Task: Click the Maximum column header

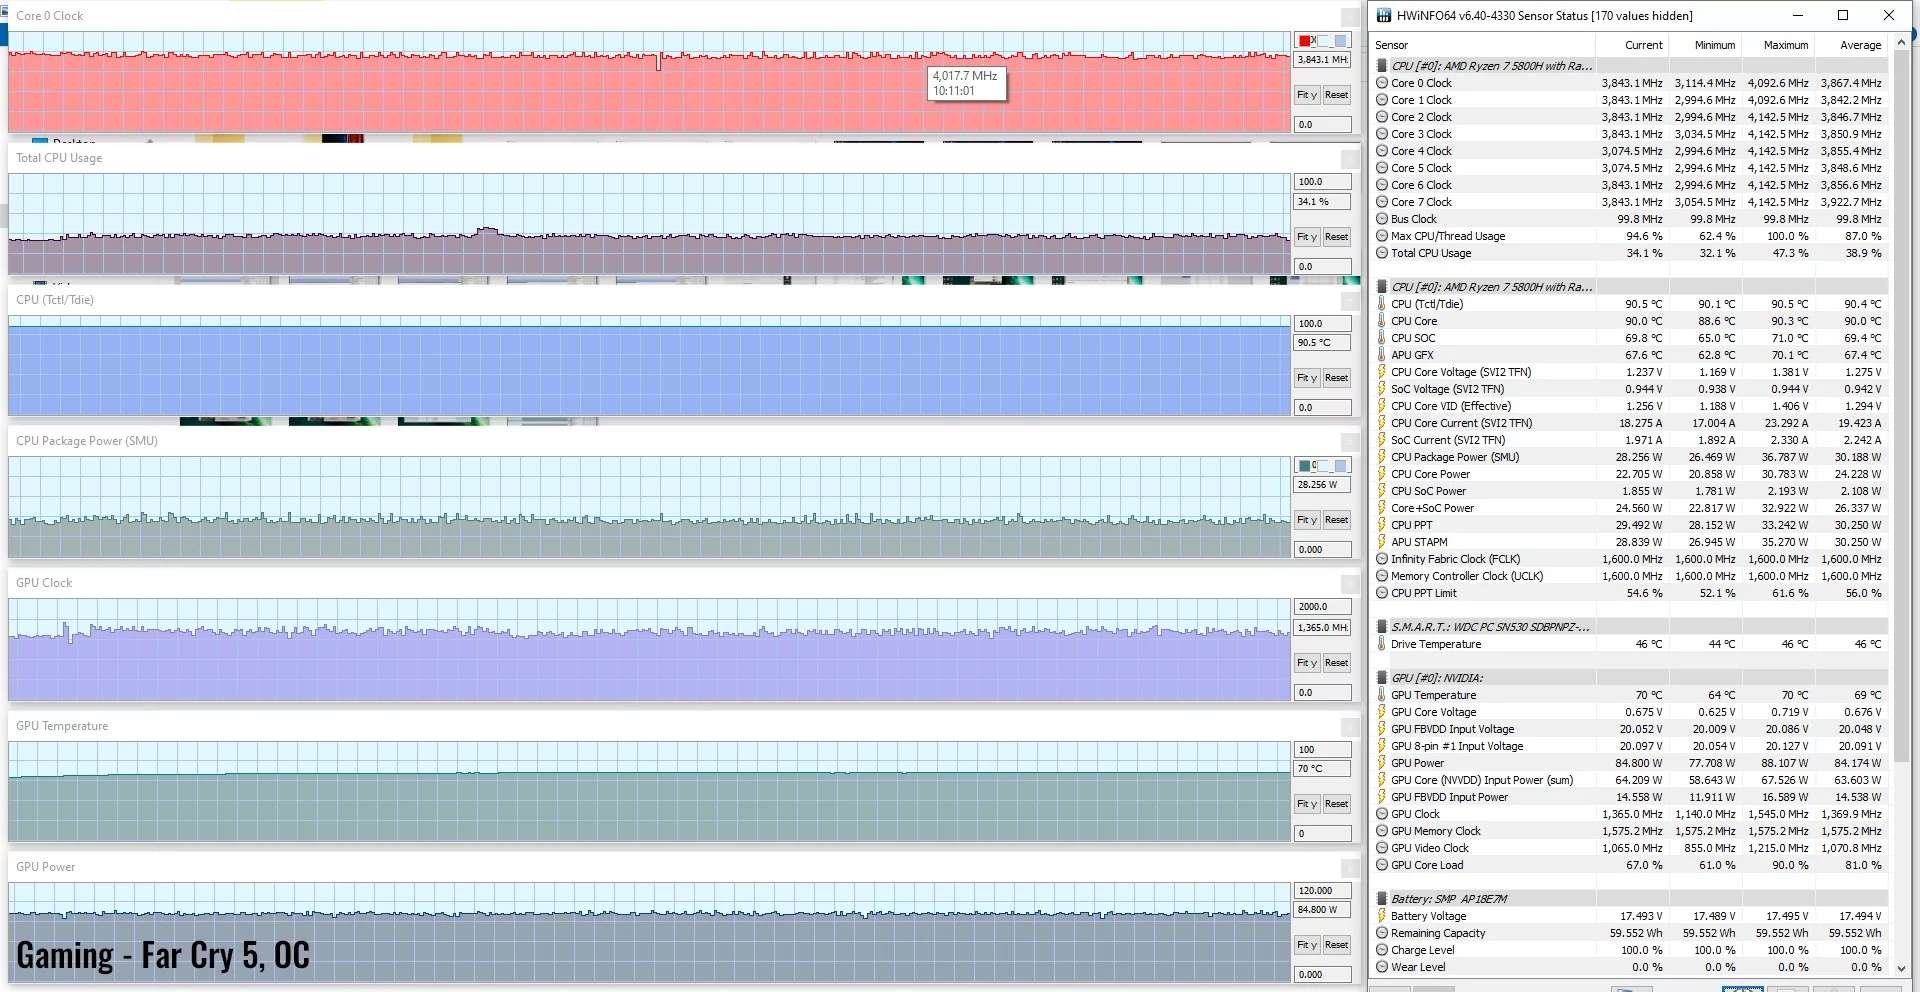Action: coord(1785,45)
